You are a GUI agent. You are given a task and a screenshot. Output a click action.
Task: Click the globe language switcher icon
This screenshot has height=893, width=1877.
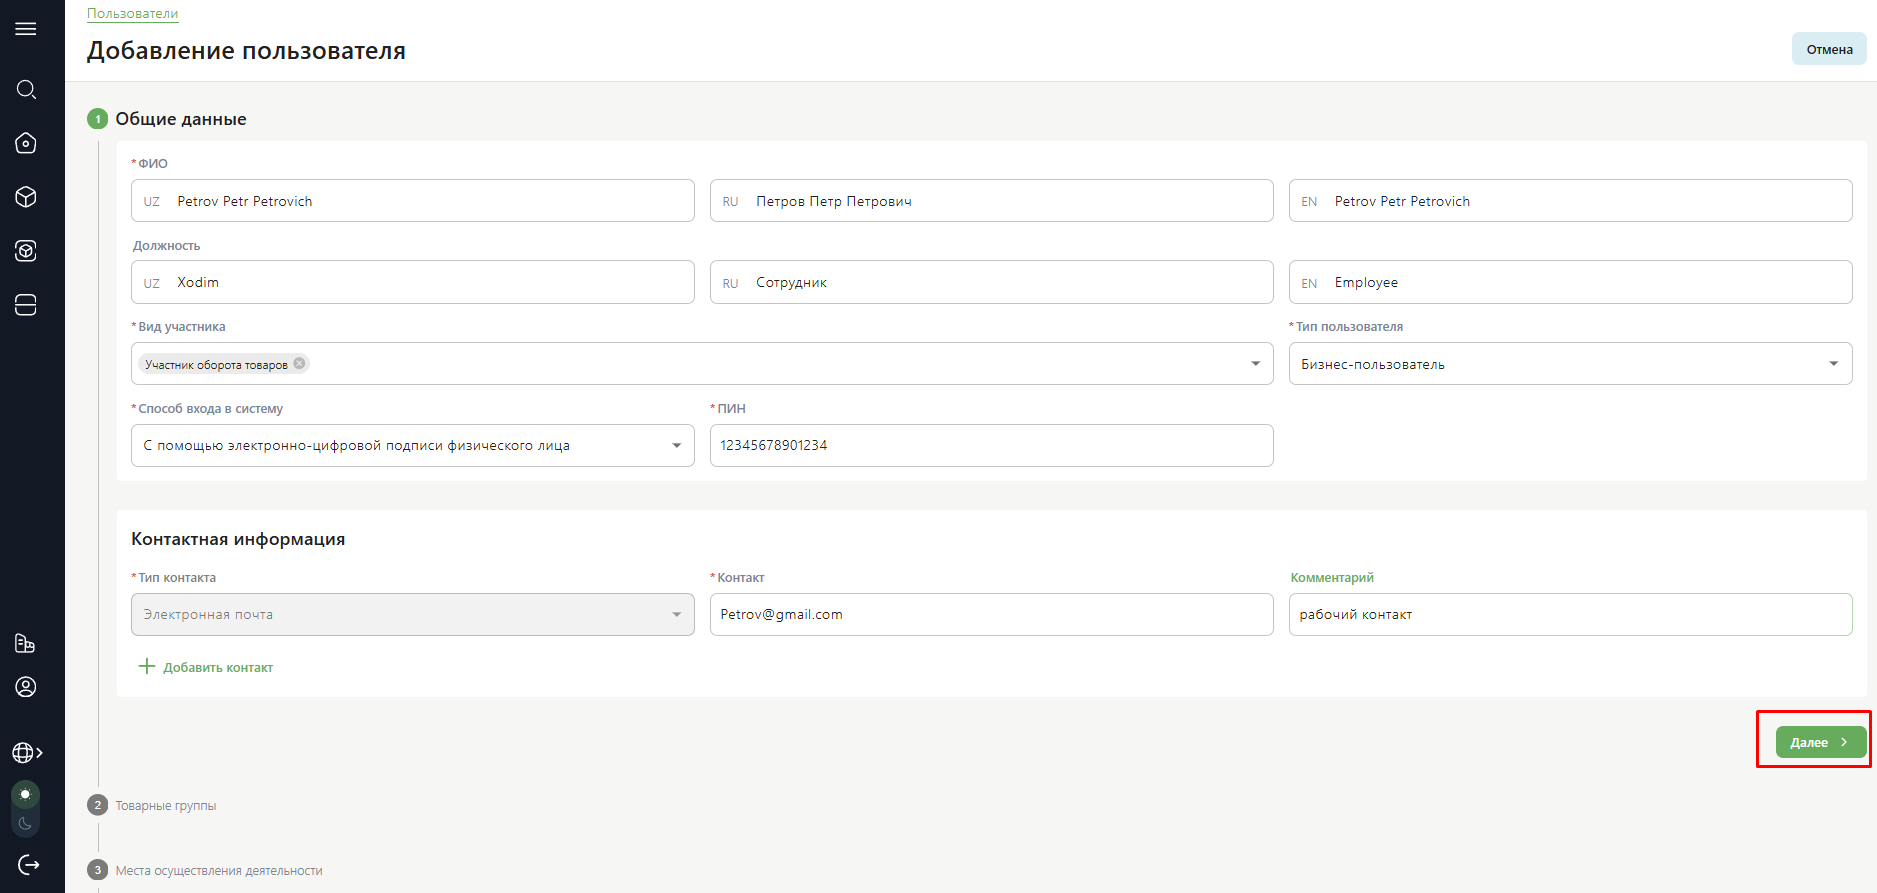pyautogui.click(x=27, y=753)
